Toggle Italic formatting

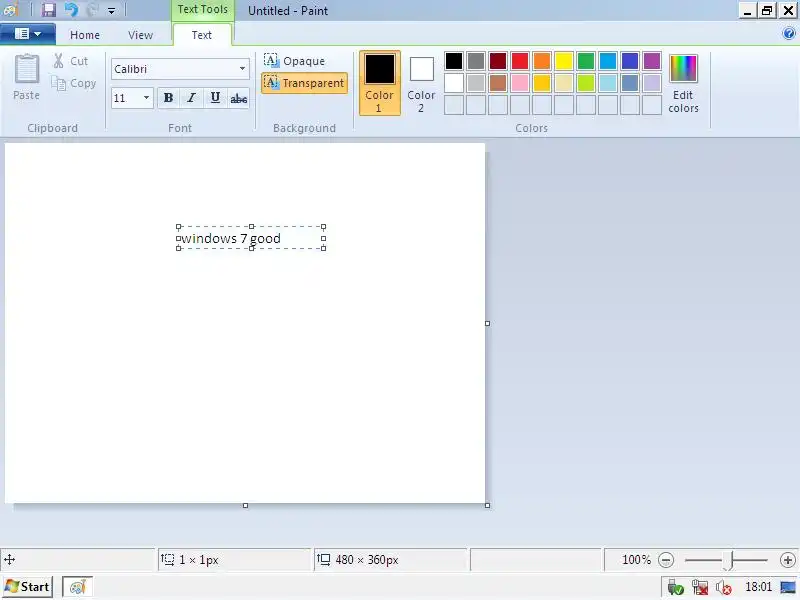point(191,97)
